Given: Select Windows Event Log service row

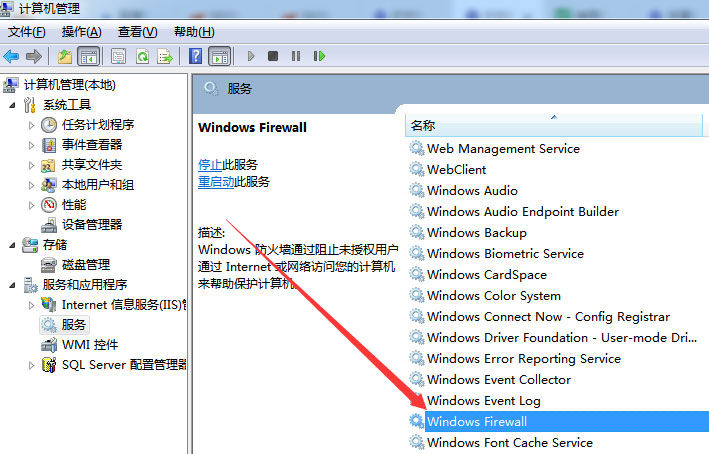Looking at the screenshot, I should click(483, 401).
